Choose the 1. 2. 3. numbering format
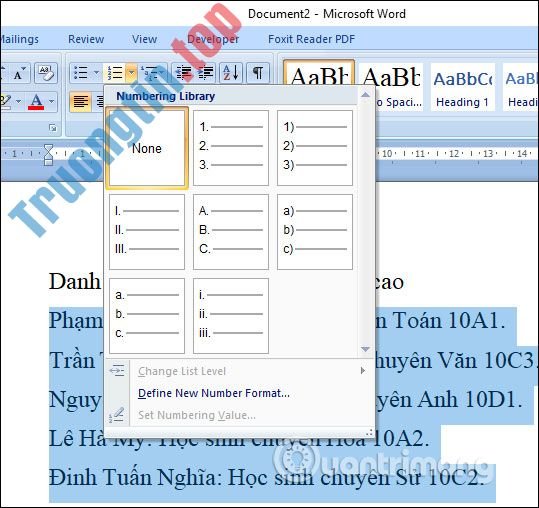This screenshot has height=508, width=539. 231,148
